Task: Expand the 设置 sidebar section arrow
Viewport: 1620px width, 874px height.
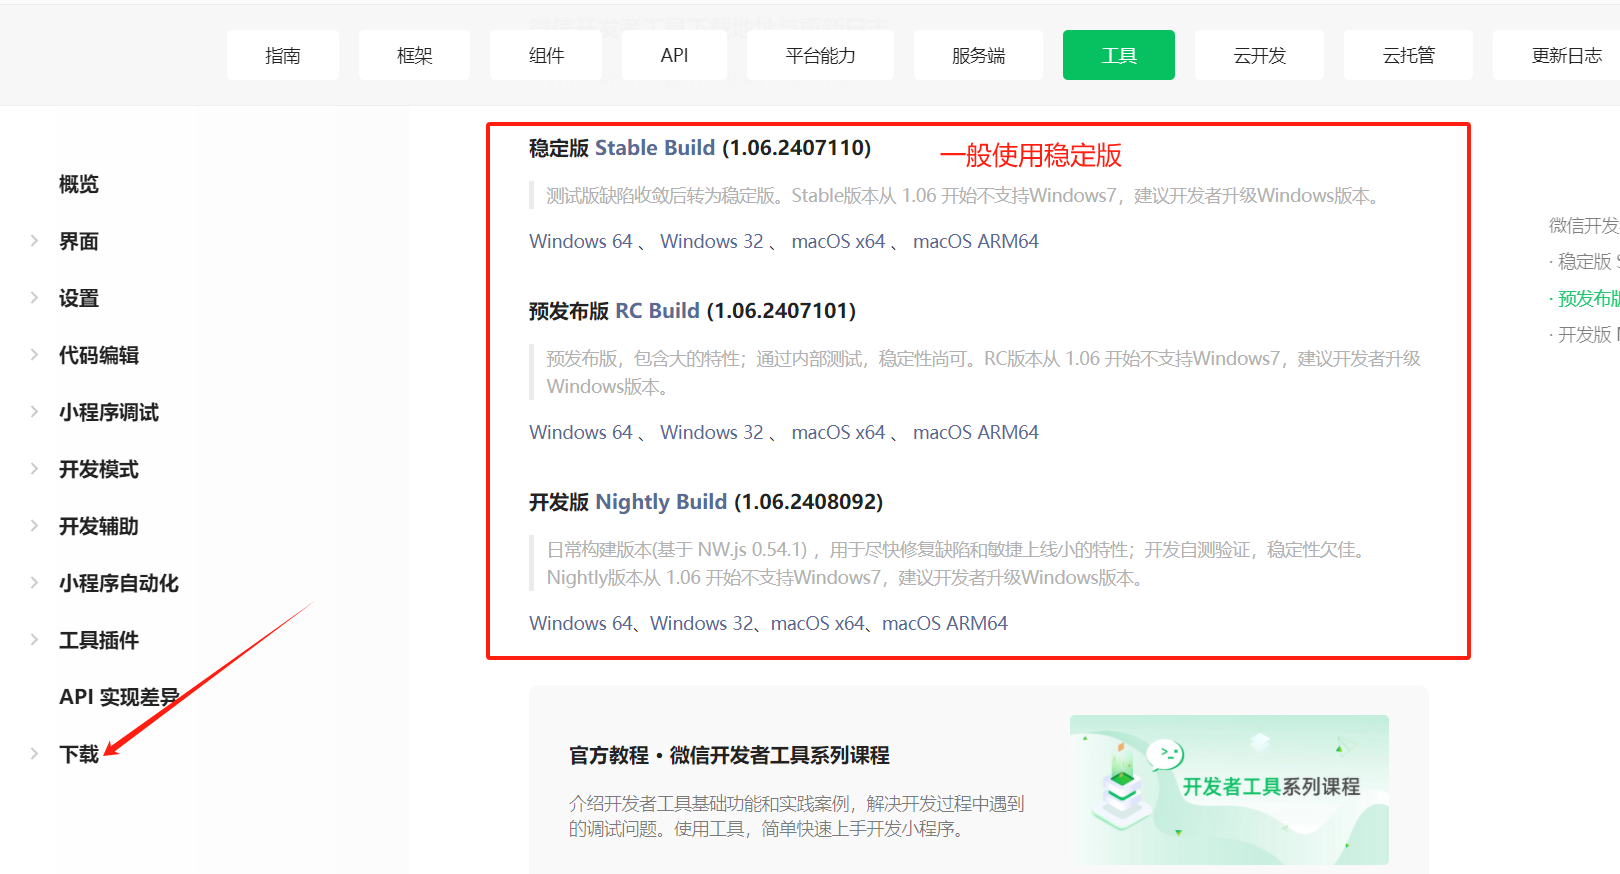Action: pyautogui.click(x=34, y=298)
